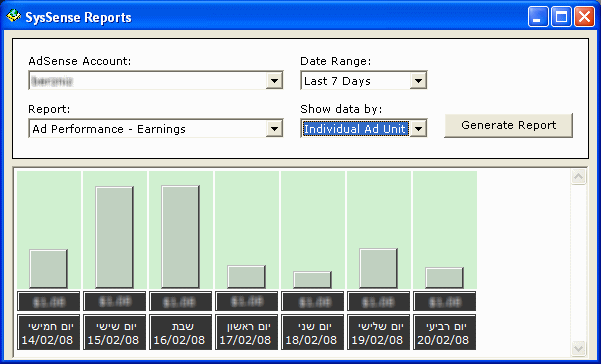Click the earnings value above 16/02/08

point(180,302)
